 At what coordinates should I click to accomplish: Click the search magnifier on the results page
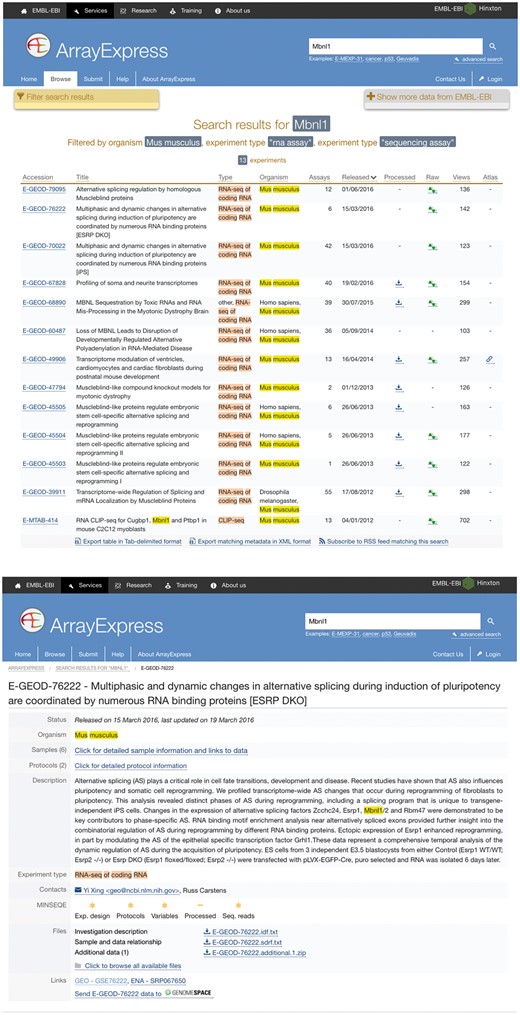[492, 47]
